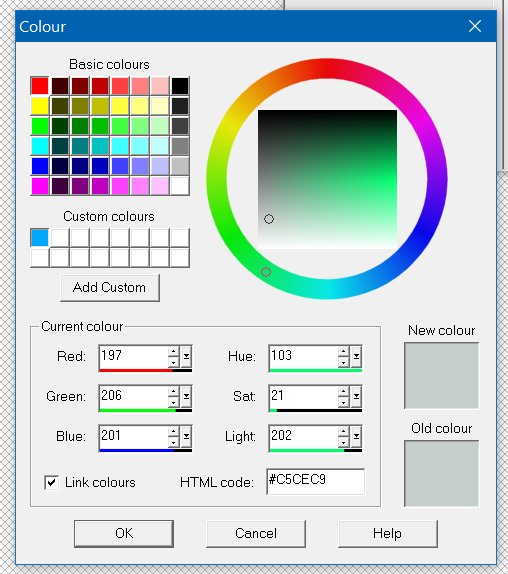508x574 pixels.
Task: Open the Sat value slider dropdown
Action: point(356,396)
